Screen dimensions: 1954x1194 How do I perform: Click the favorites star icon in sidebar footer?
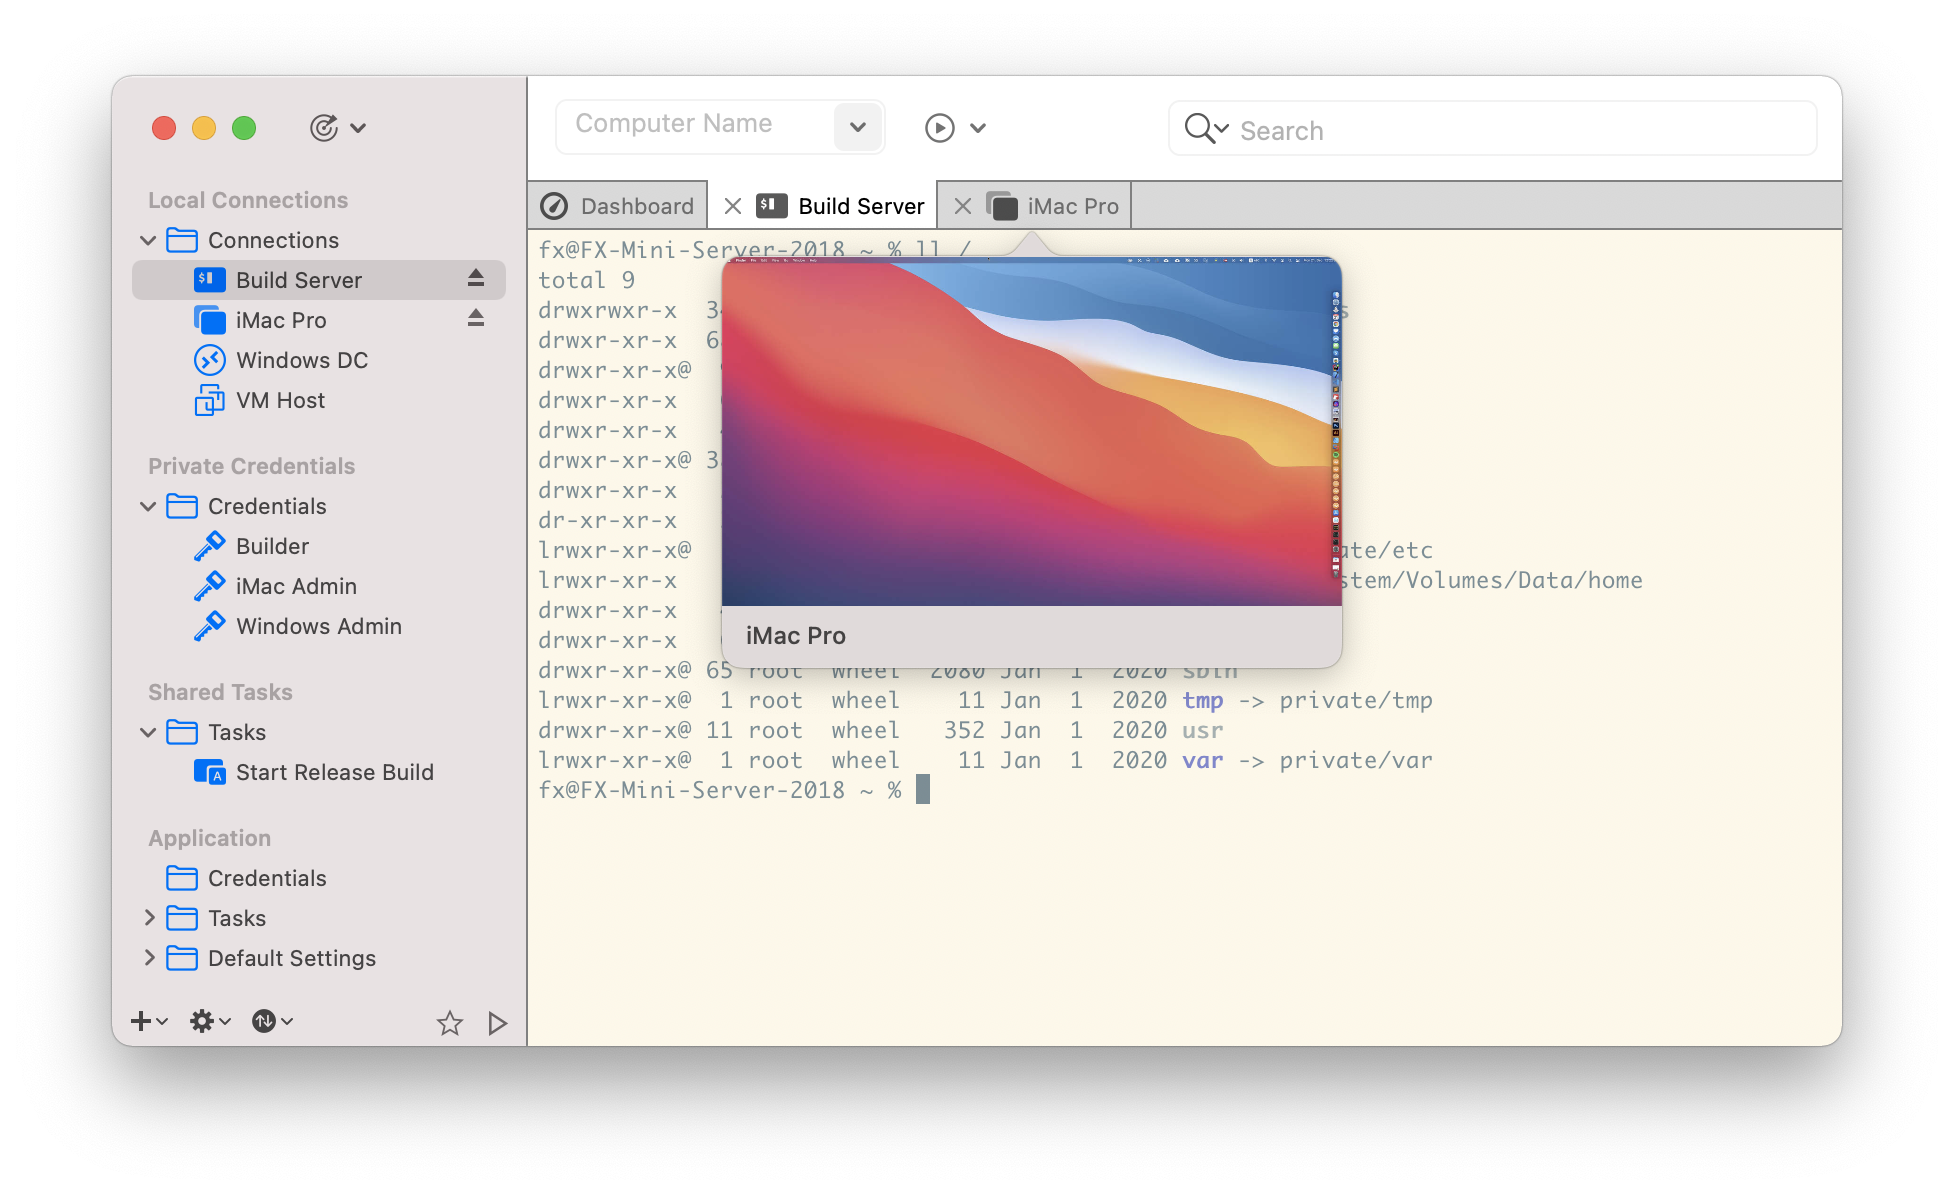pos(450,1022)
